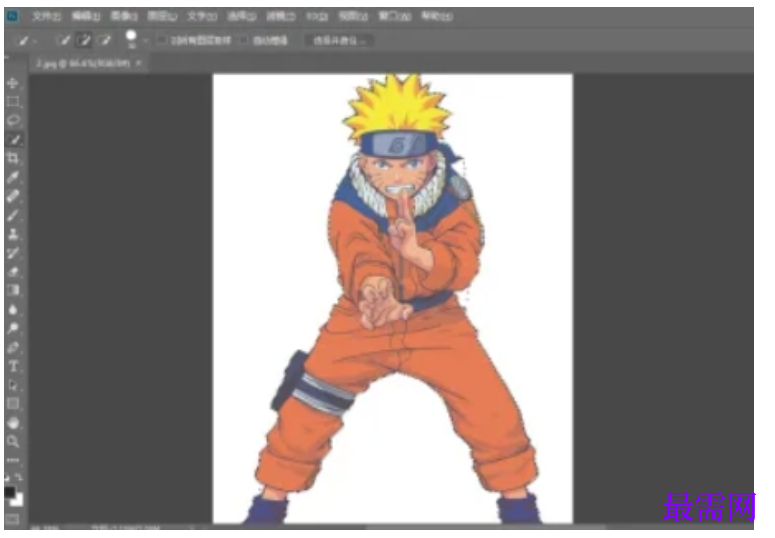Screen dimensions: 775x538
Task: Open the 文件 menu
Action: pos(46,16)
